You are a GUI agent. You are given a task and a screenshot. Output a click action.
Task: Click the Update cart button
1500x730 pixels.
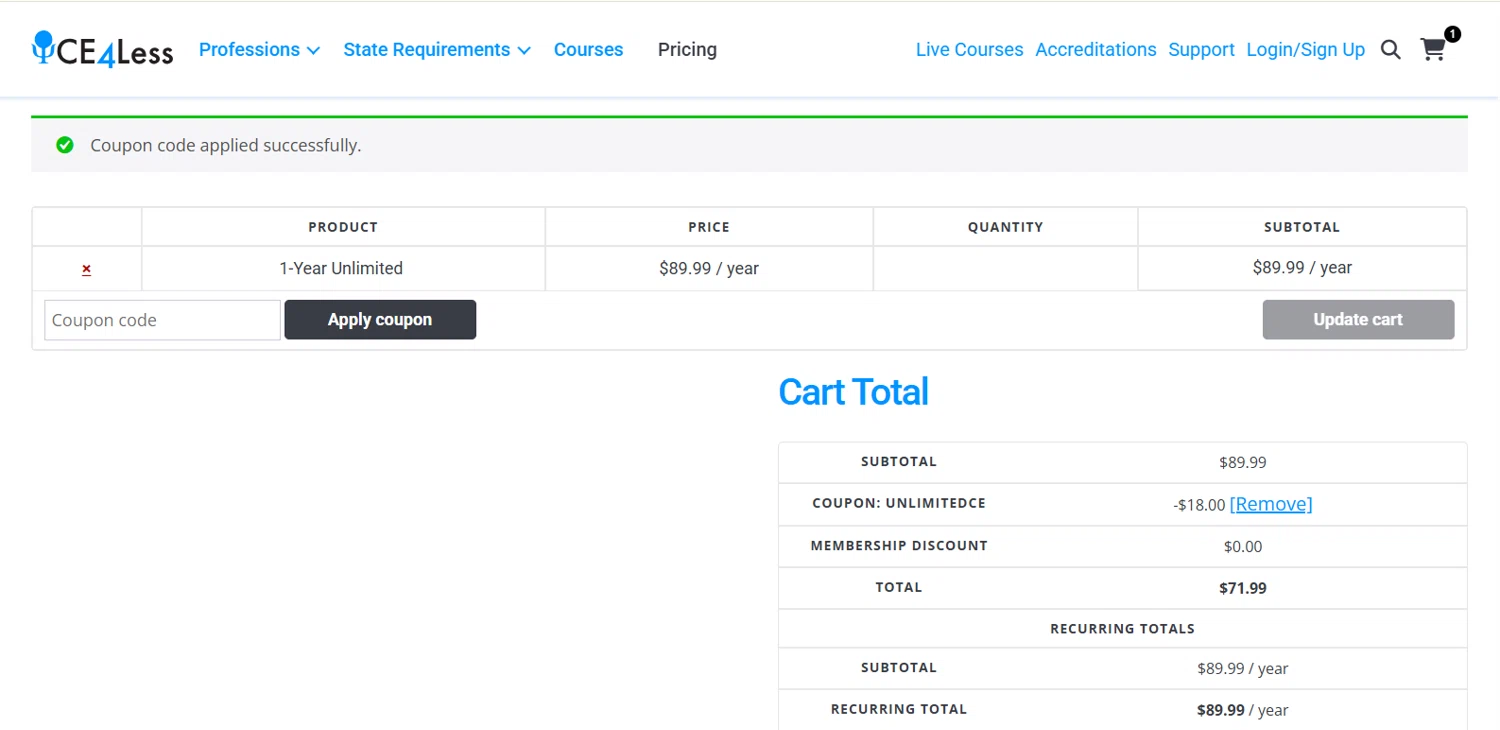1357,320
